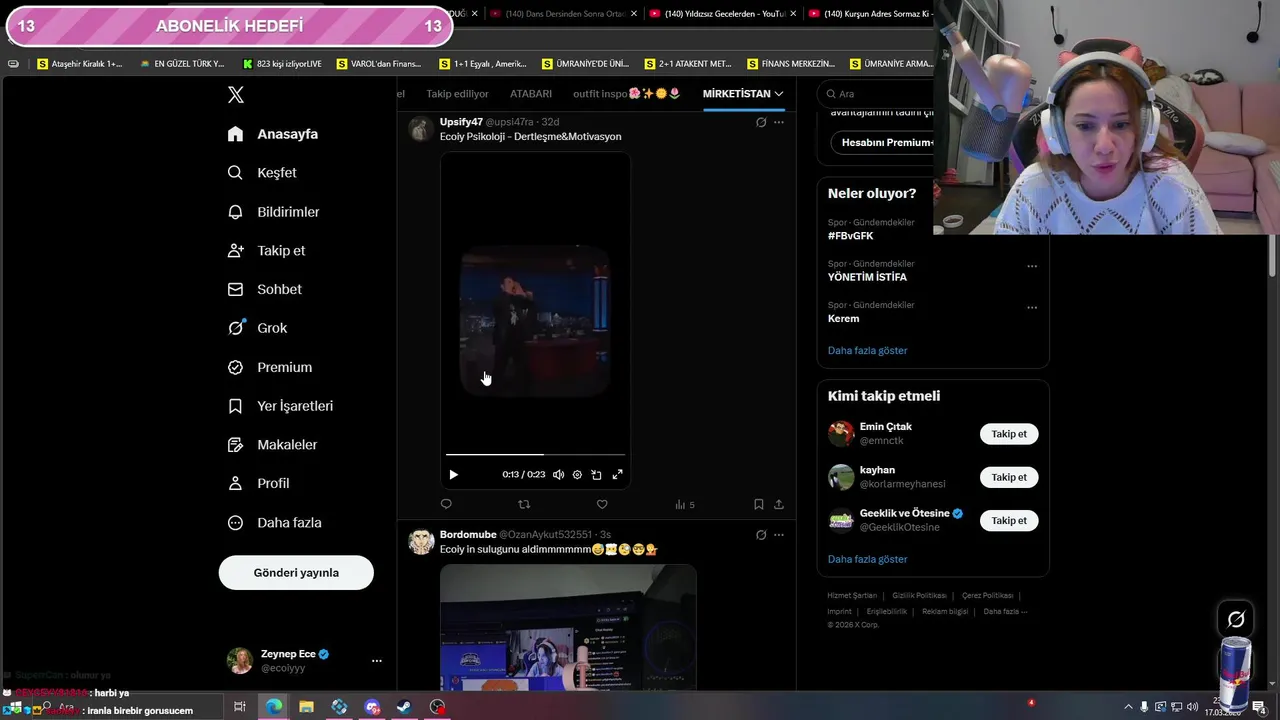Expand Daha fazla footer links
Image resolution: width=1280 pixels, height=720 pixels.
1005,612
